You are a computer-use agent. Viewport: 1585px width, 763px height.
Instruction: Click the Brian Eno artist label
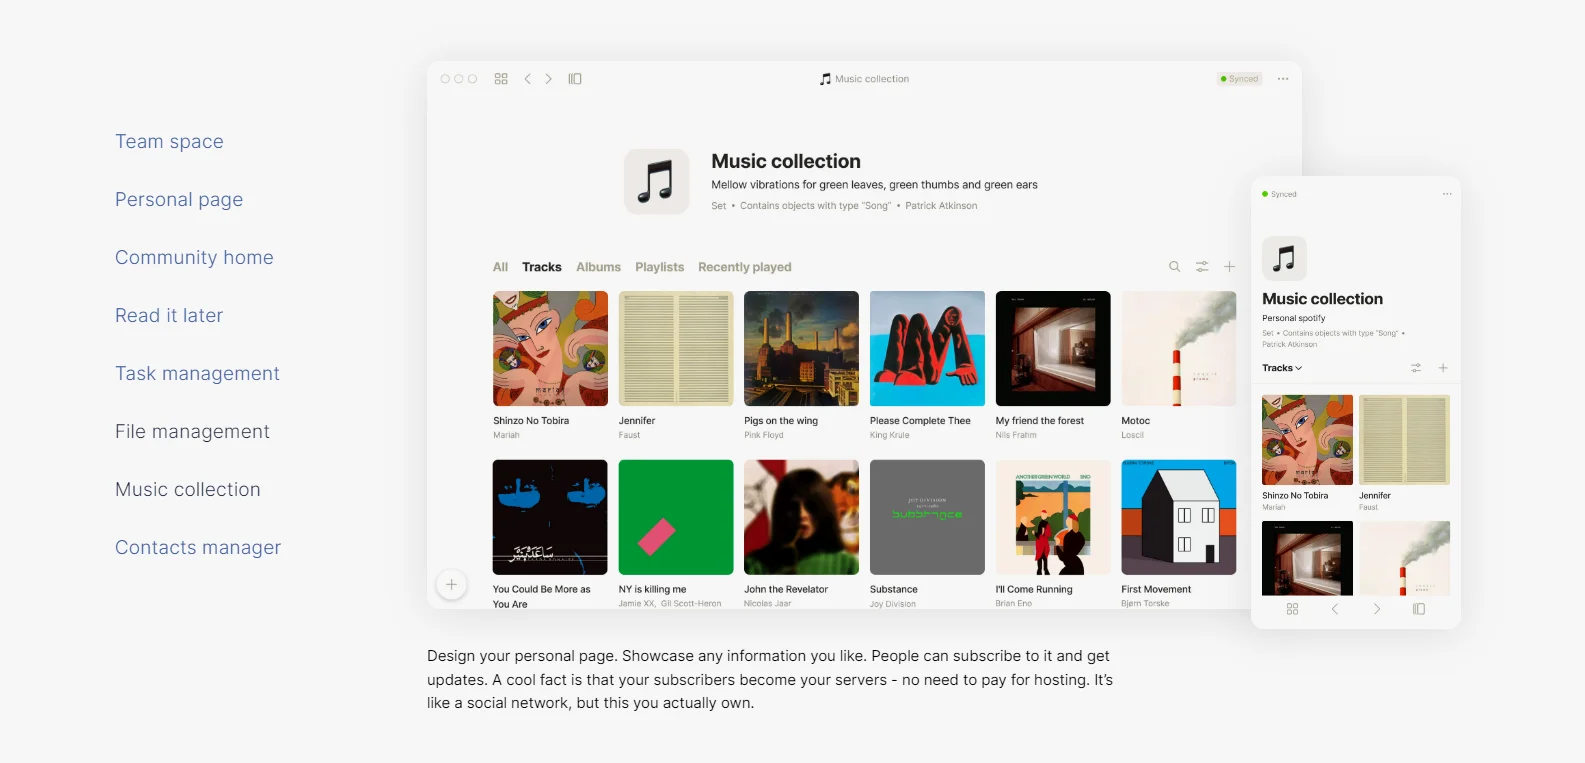pyautogui.click(x=1014, y=604)
